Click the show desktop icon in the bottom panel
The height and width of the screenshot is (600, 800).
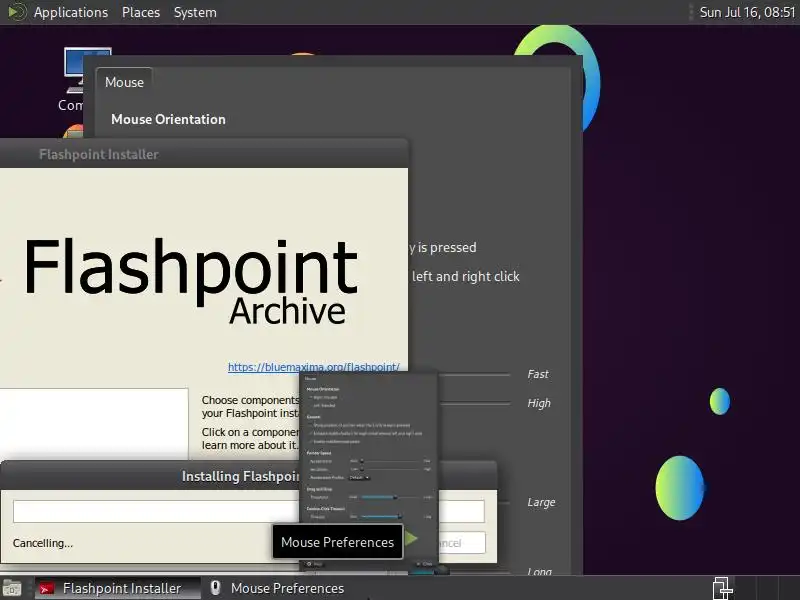pyautogui.click(x=12, y=588)
